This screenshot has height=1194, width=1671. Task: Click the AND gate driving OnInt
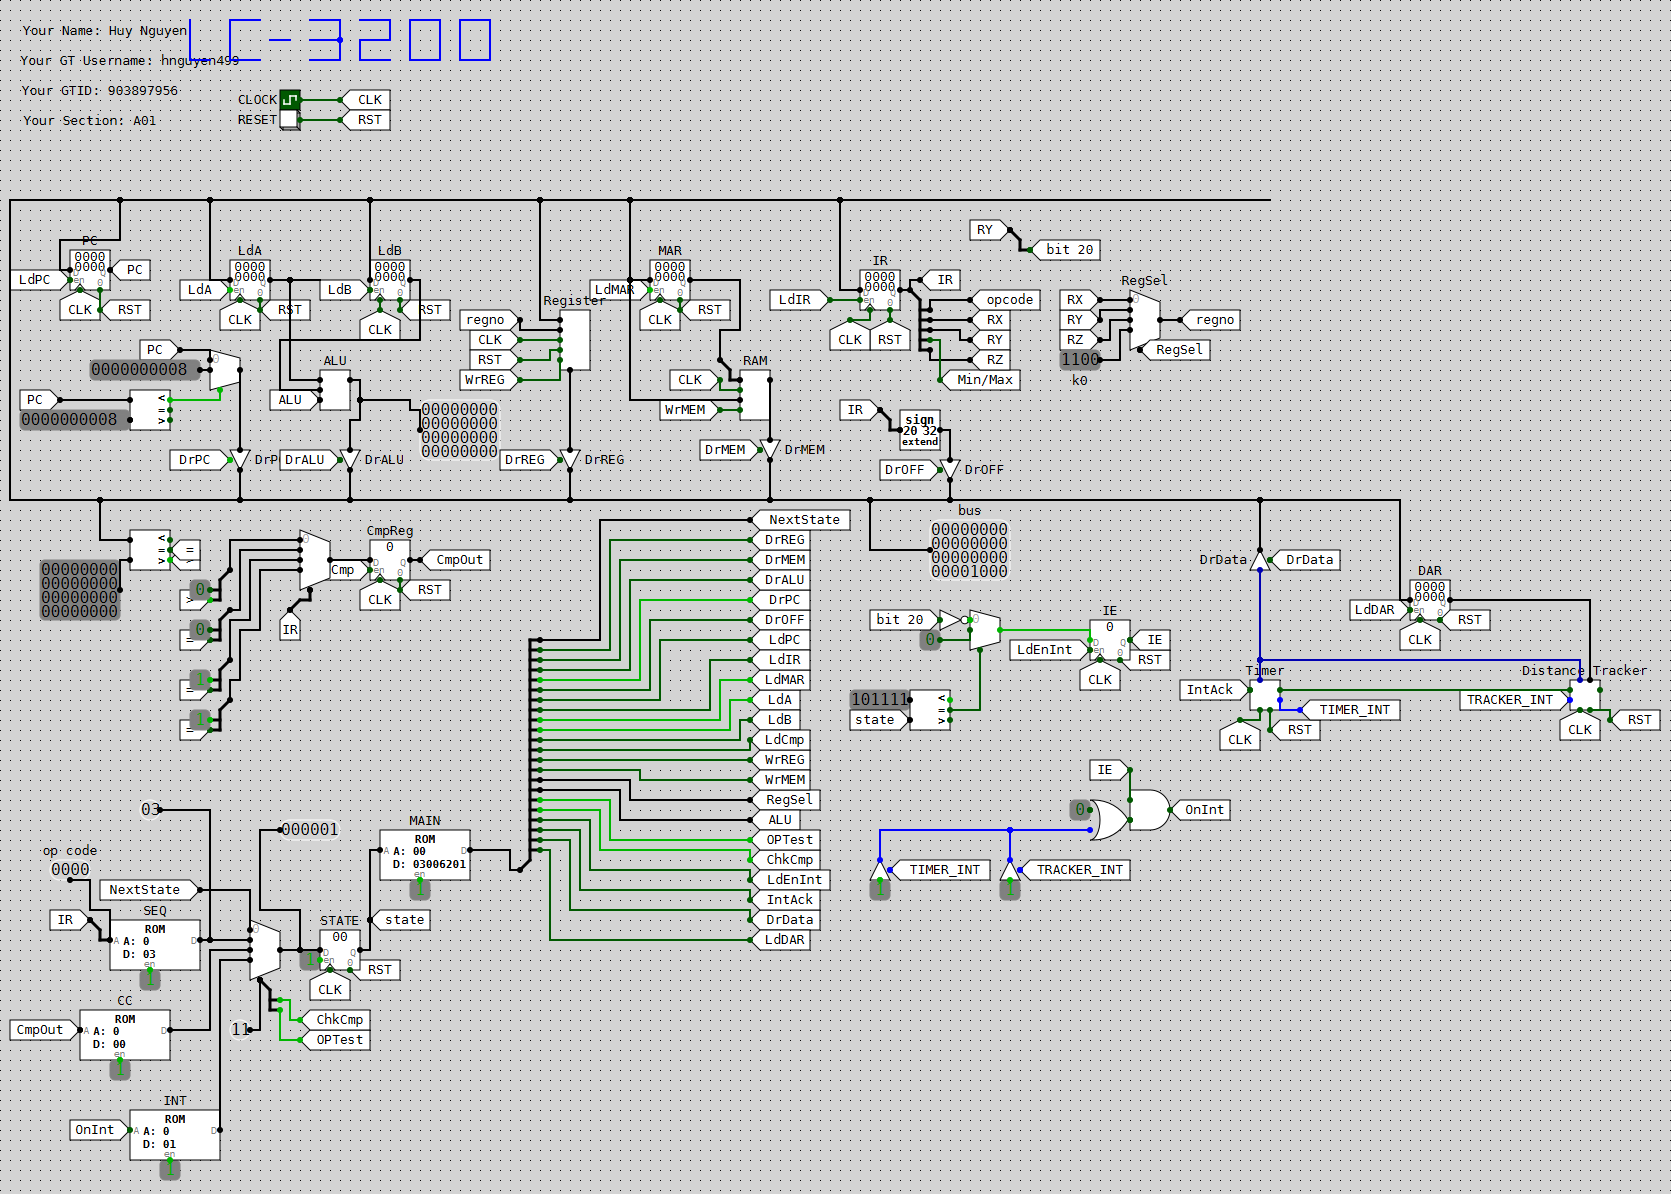tap(1150, 810)
